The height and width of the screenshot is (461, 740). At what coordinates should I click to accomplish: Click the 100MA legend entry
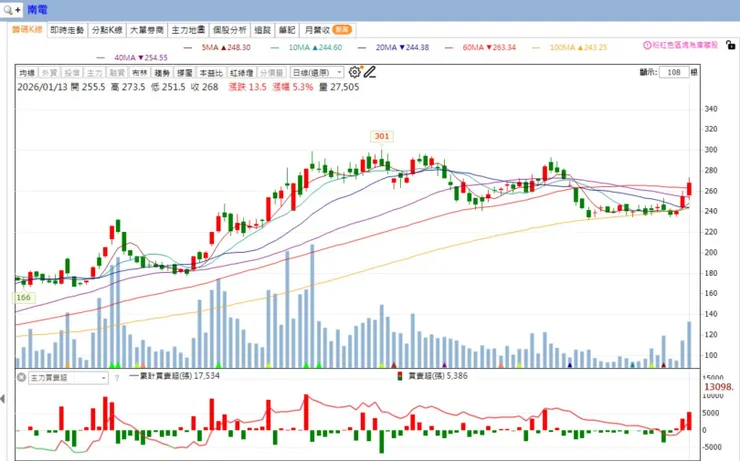tap(570, 47)
